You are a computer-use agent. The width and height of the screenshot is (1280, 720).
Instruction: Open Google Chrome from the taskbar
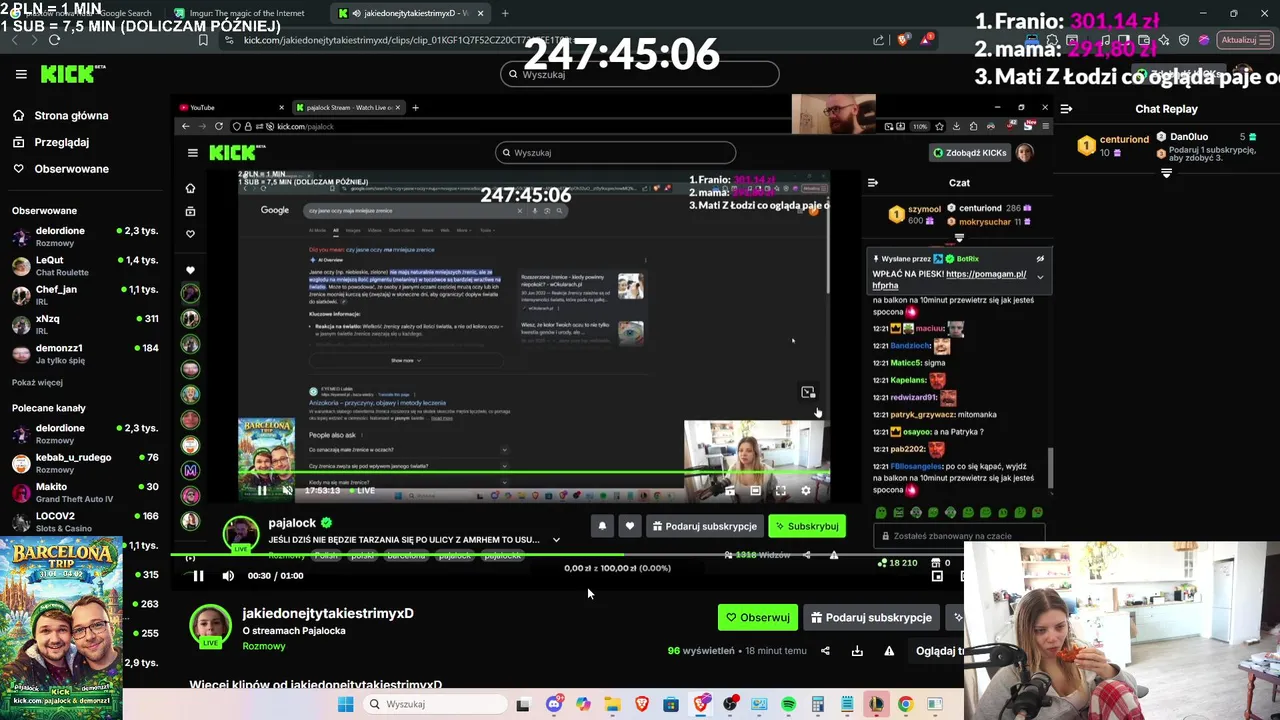pos(905,704)
